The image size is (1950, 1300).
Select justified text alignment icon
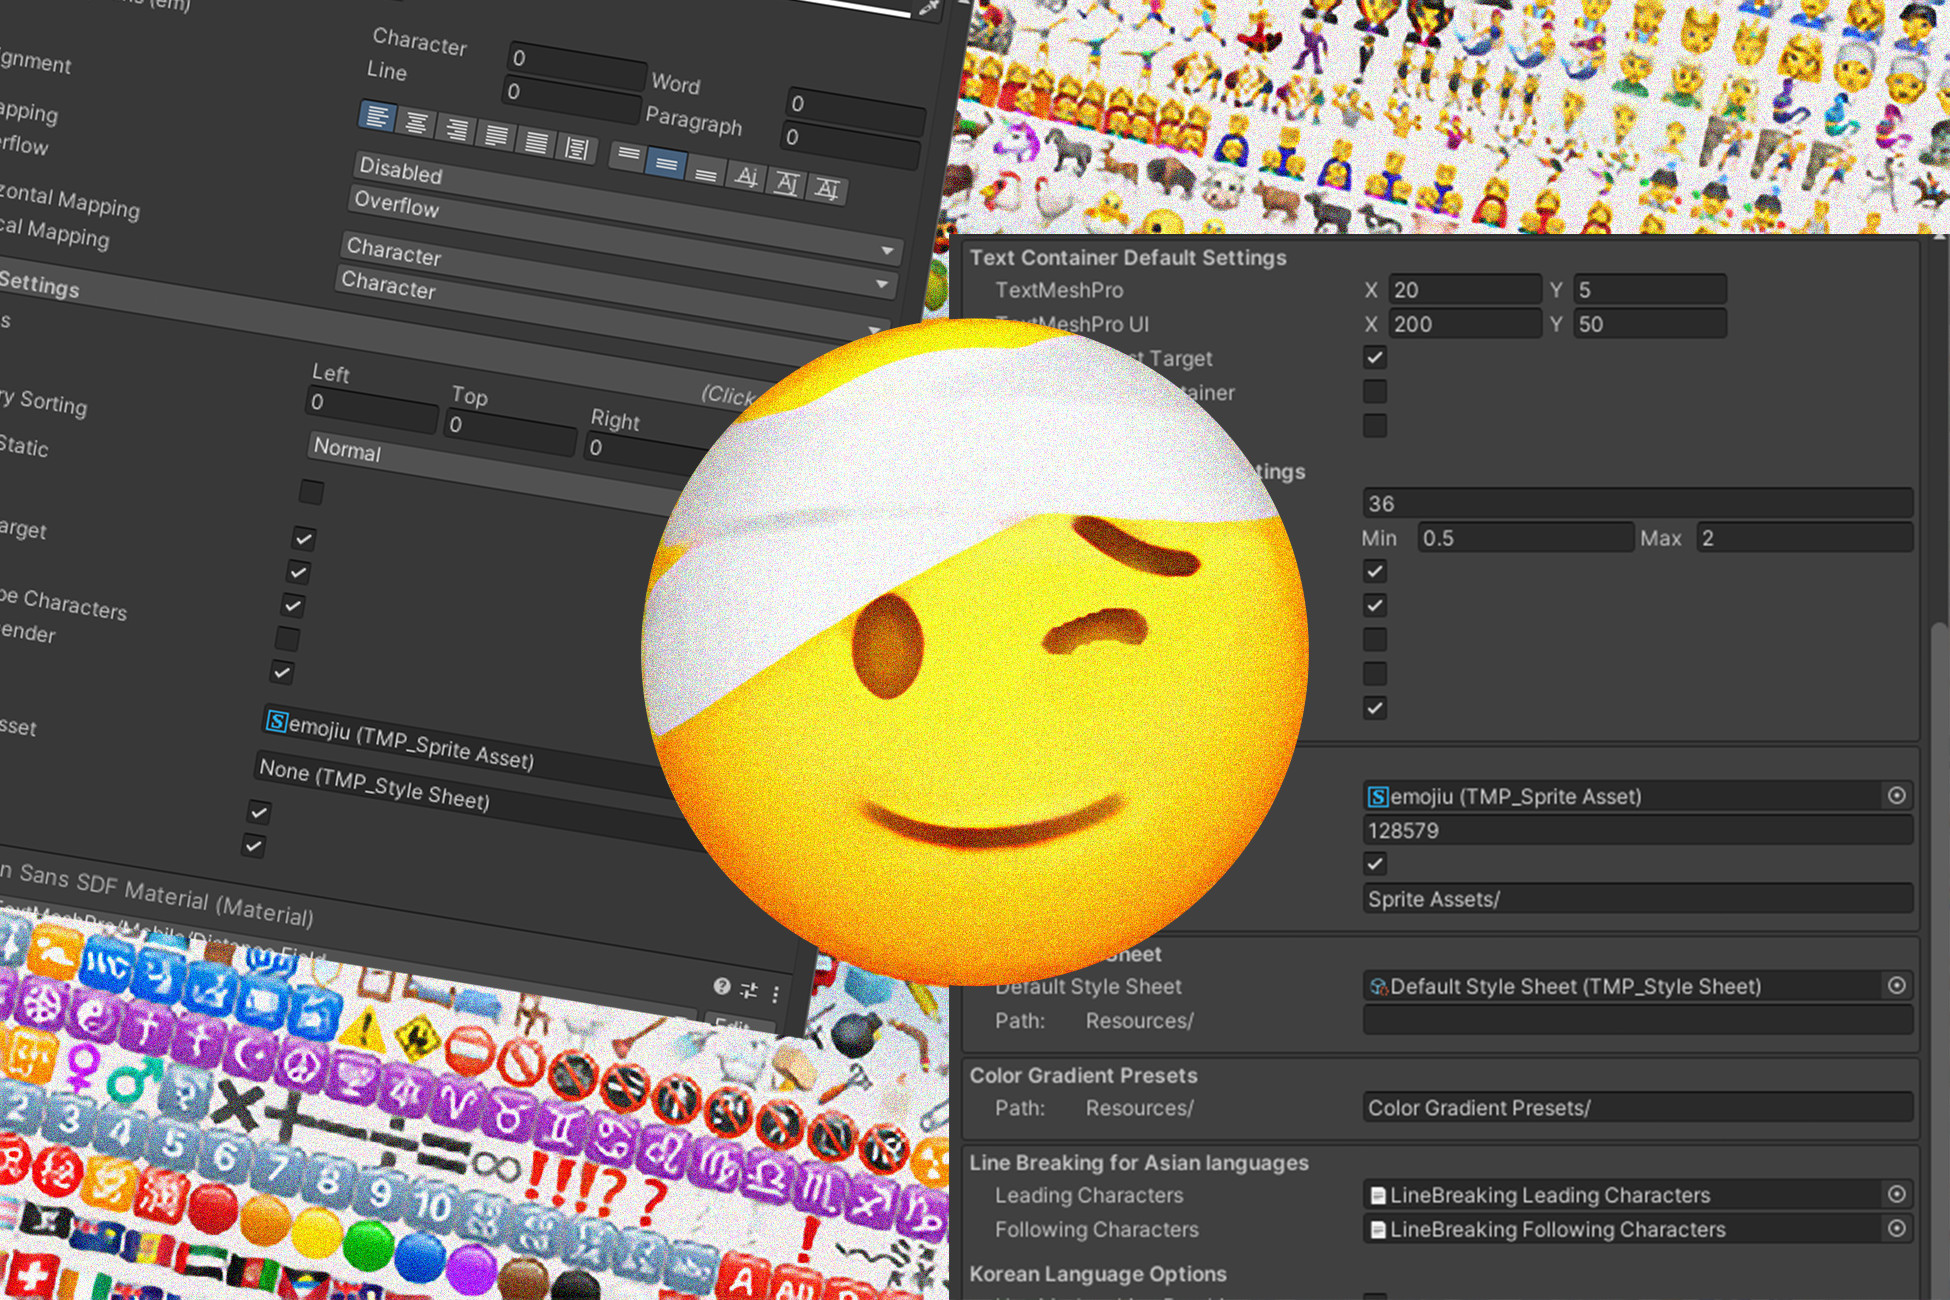(x=496, y=135)
